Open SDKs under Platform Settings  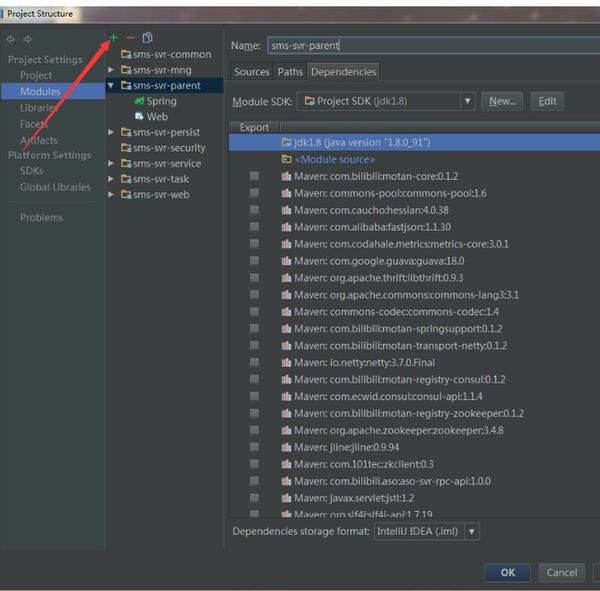pos(31,171)
